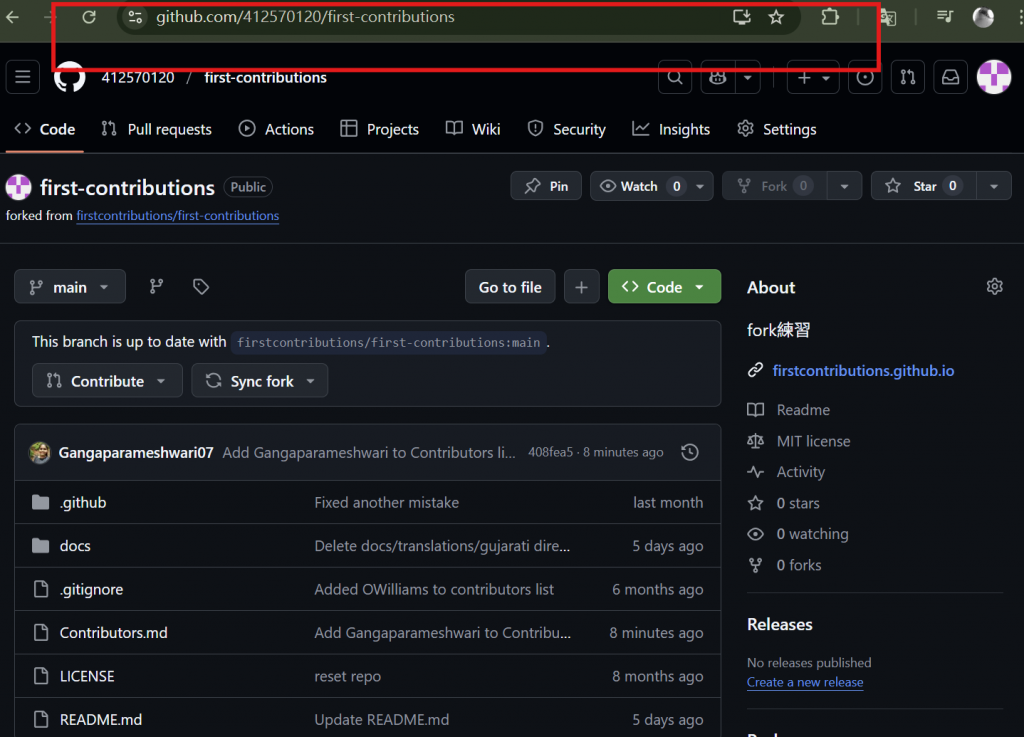
Task: Click the install app icon in address bar
Action: (741, 17)
